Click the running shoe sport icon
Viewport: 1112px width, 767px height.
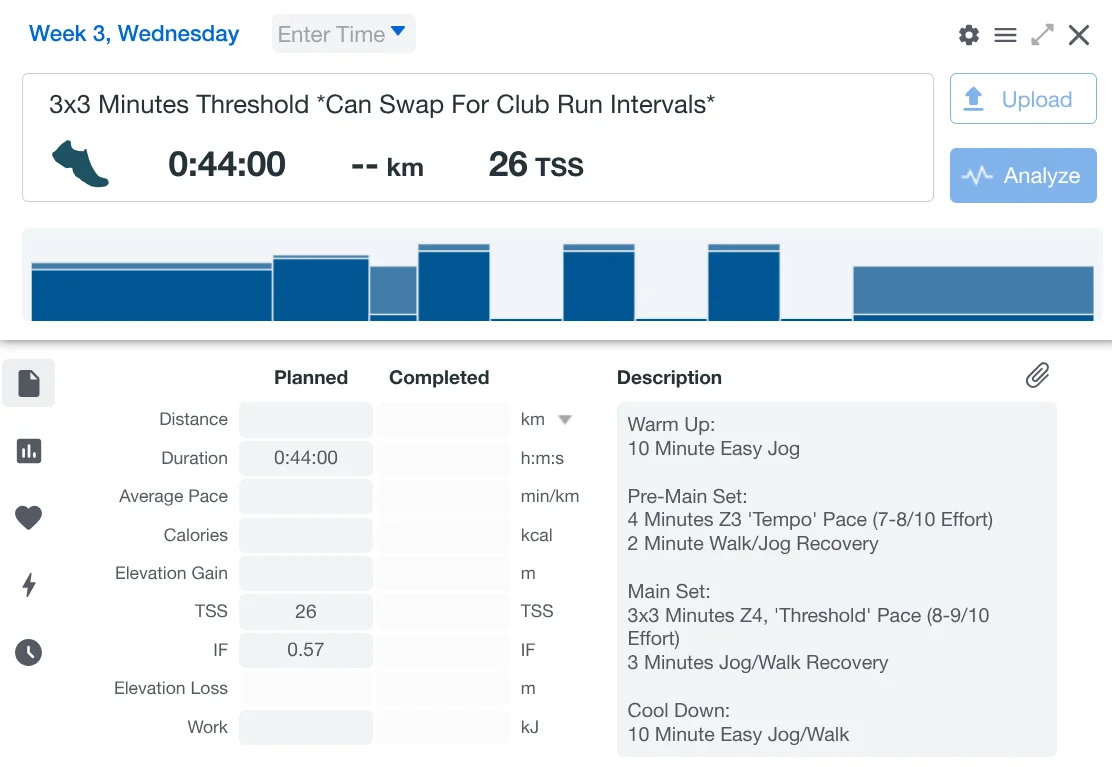click(80, 164)
